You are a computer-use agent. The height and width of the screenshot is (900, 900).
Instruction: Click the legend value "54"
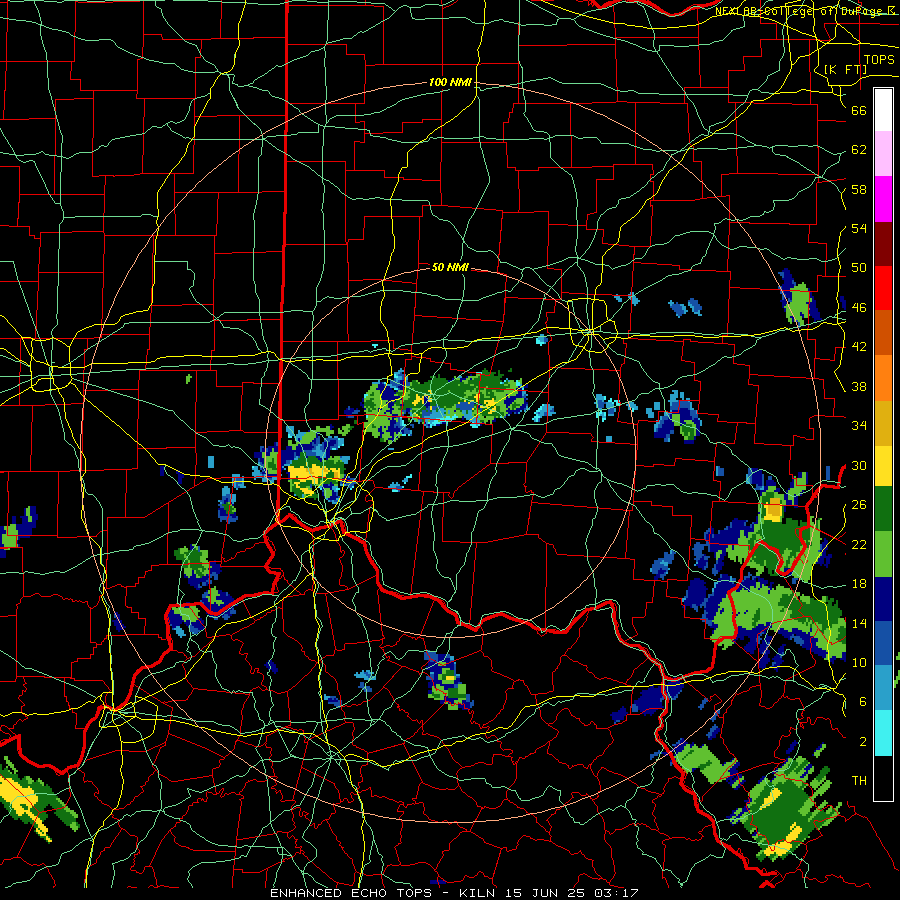click(x=859, y=228)
